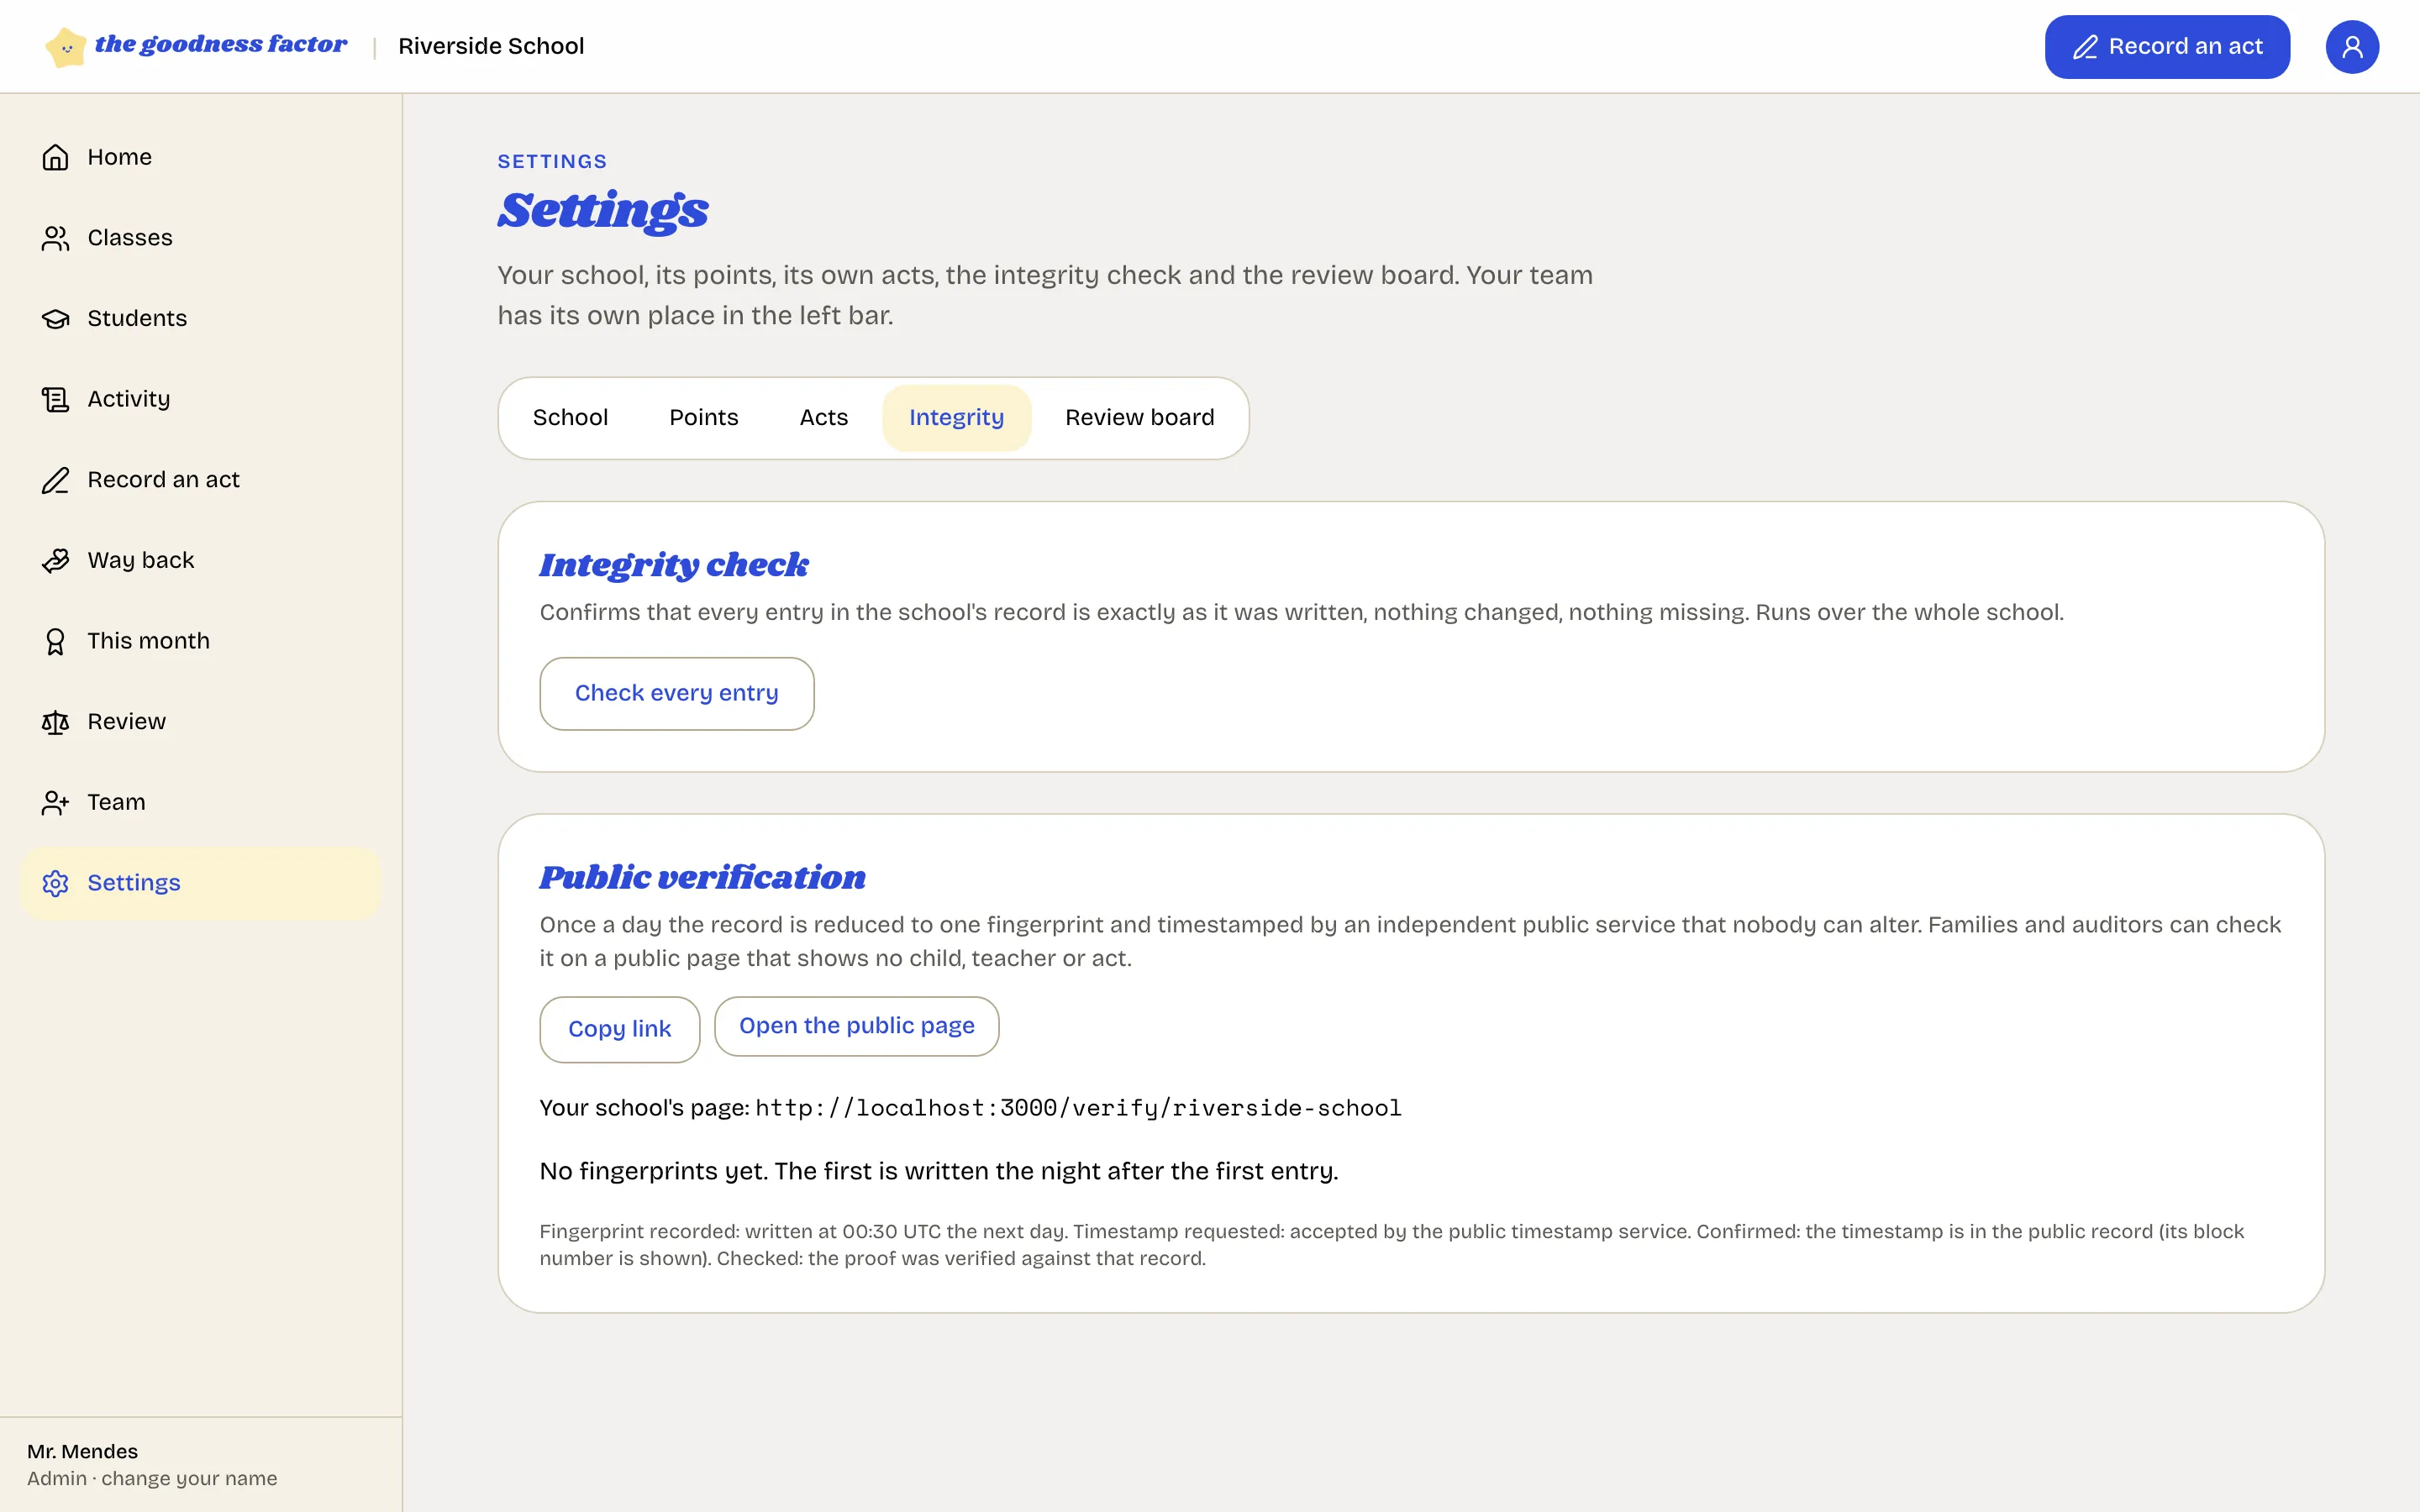The height and width of the screenshot is (1512, 2420).
Task: Click the 'Riverside School' header title
Action: [491, 46]
